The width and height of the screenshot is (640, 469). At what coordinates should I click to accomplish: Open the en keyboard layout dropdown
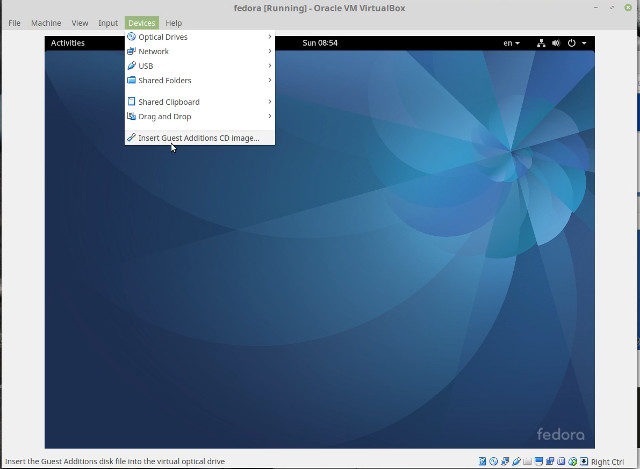pos(511,43)
